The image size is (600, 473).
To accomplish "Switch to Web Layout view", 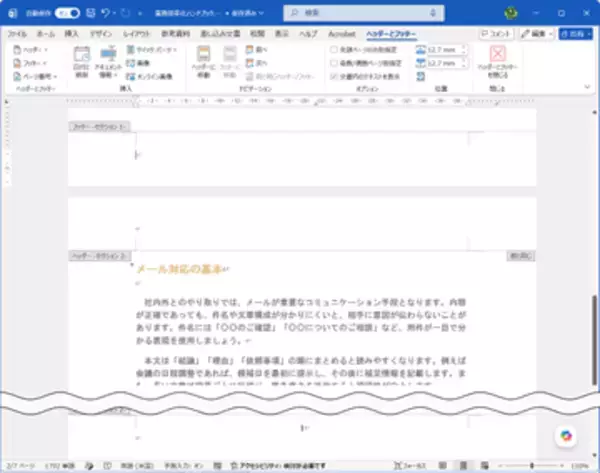I will pos(484,466).
